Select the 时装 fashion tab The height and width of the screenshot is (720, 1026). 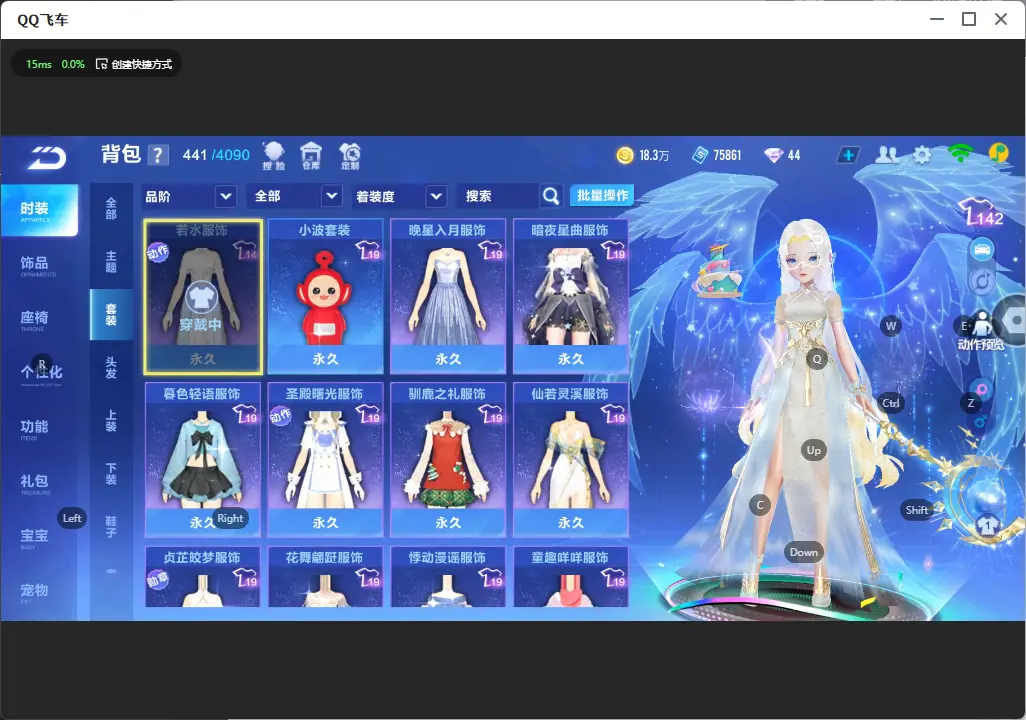pyautogui.click(x=39, y=210)
